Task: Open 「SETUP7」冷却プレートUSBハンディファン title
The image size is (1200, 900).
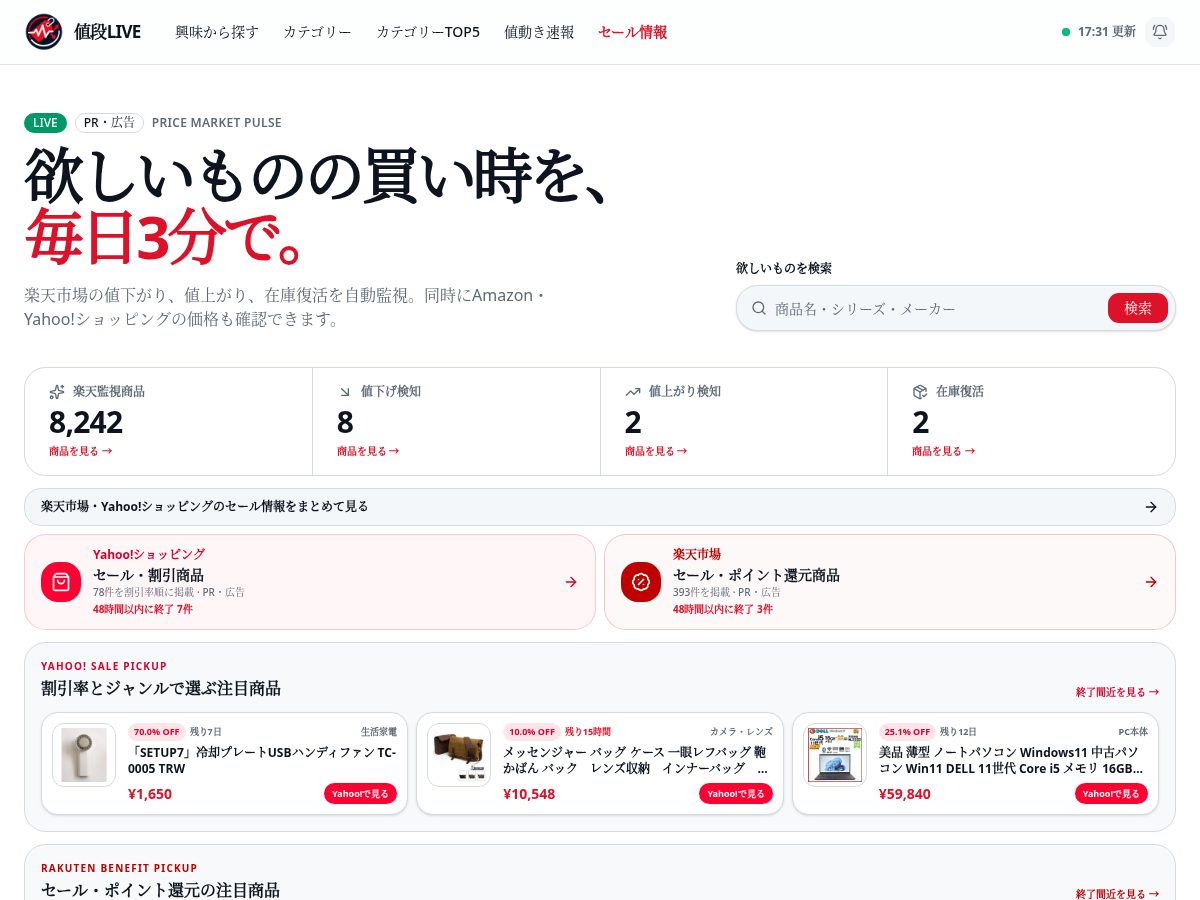Action: [262, 760]
